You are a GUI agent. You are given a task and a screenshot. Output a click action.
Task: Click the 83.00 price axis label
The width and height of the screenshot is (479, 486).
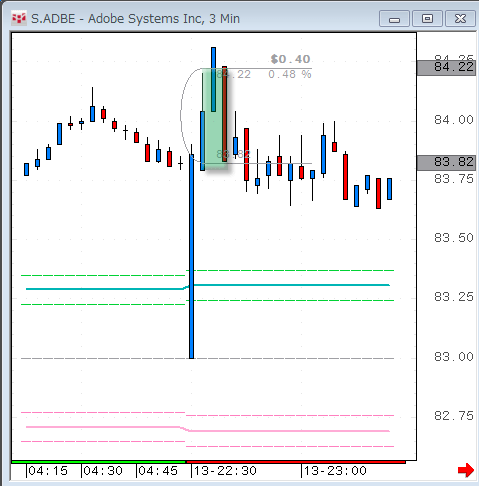(454, 357)
